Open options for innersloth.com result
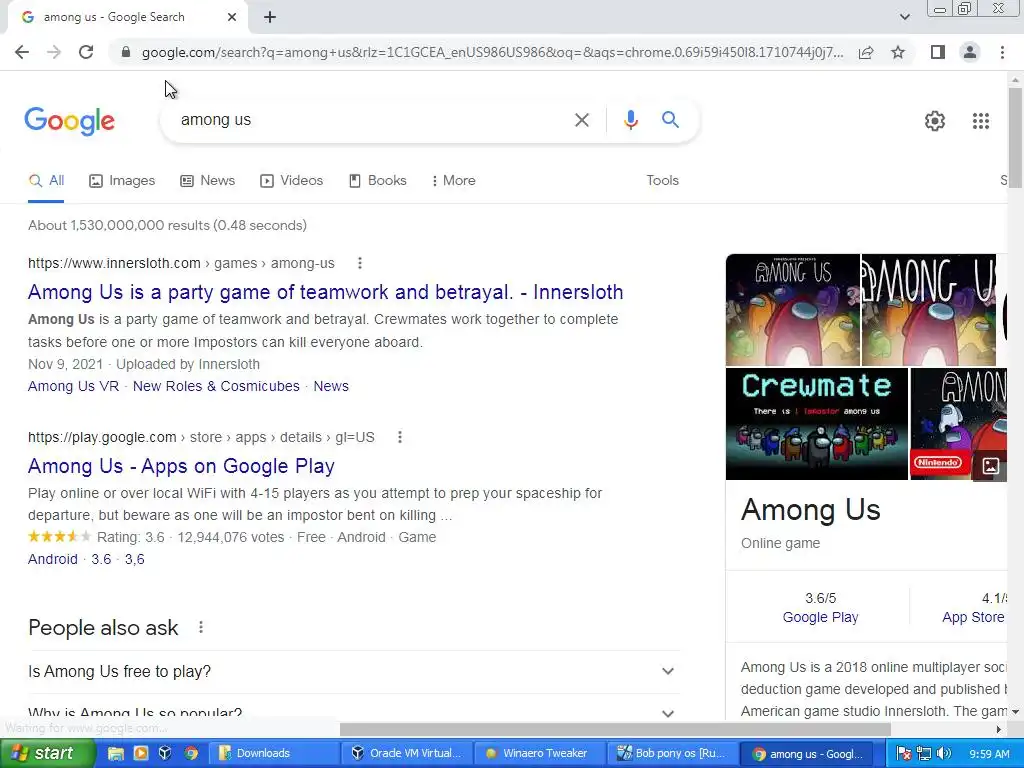The image size is (1024, 768). coord(360,263)
